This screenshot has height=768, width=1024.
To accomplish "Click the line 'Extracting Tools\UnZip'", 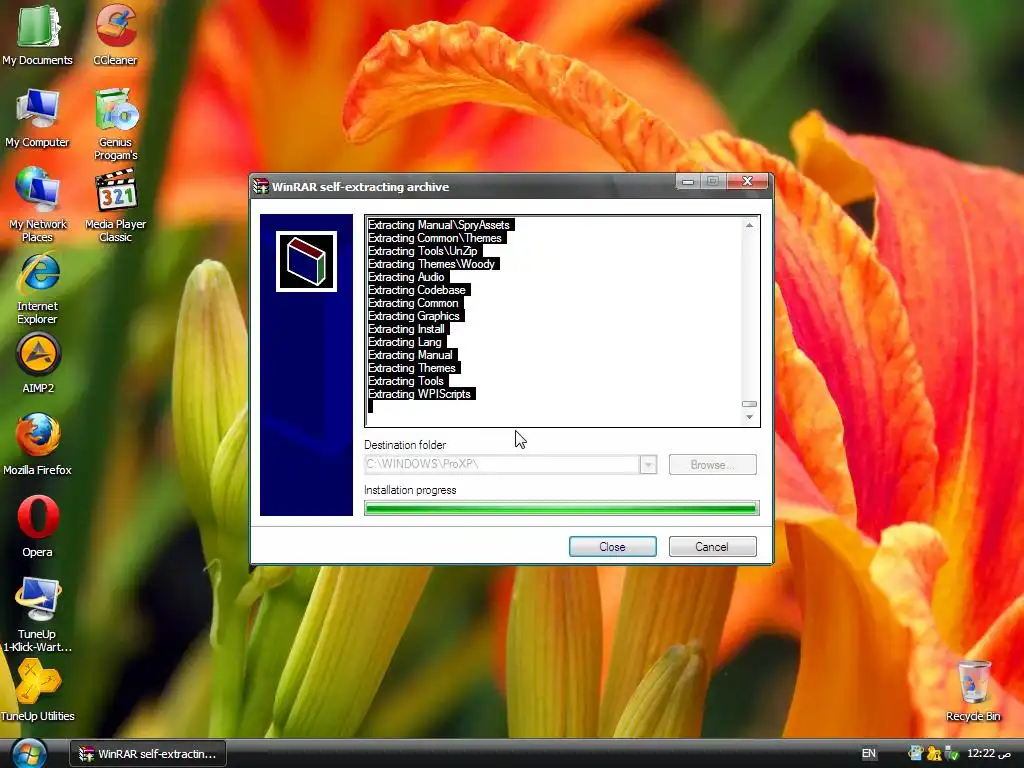I will (423, 251).
